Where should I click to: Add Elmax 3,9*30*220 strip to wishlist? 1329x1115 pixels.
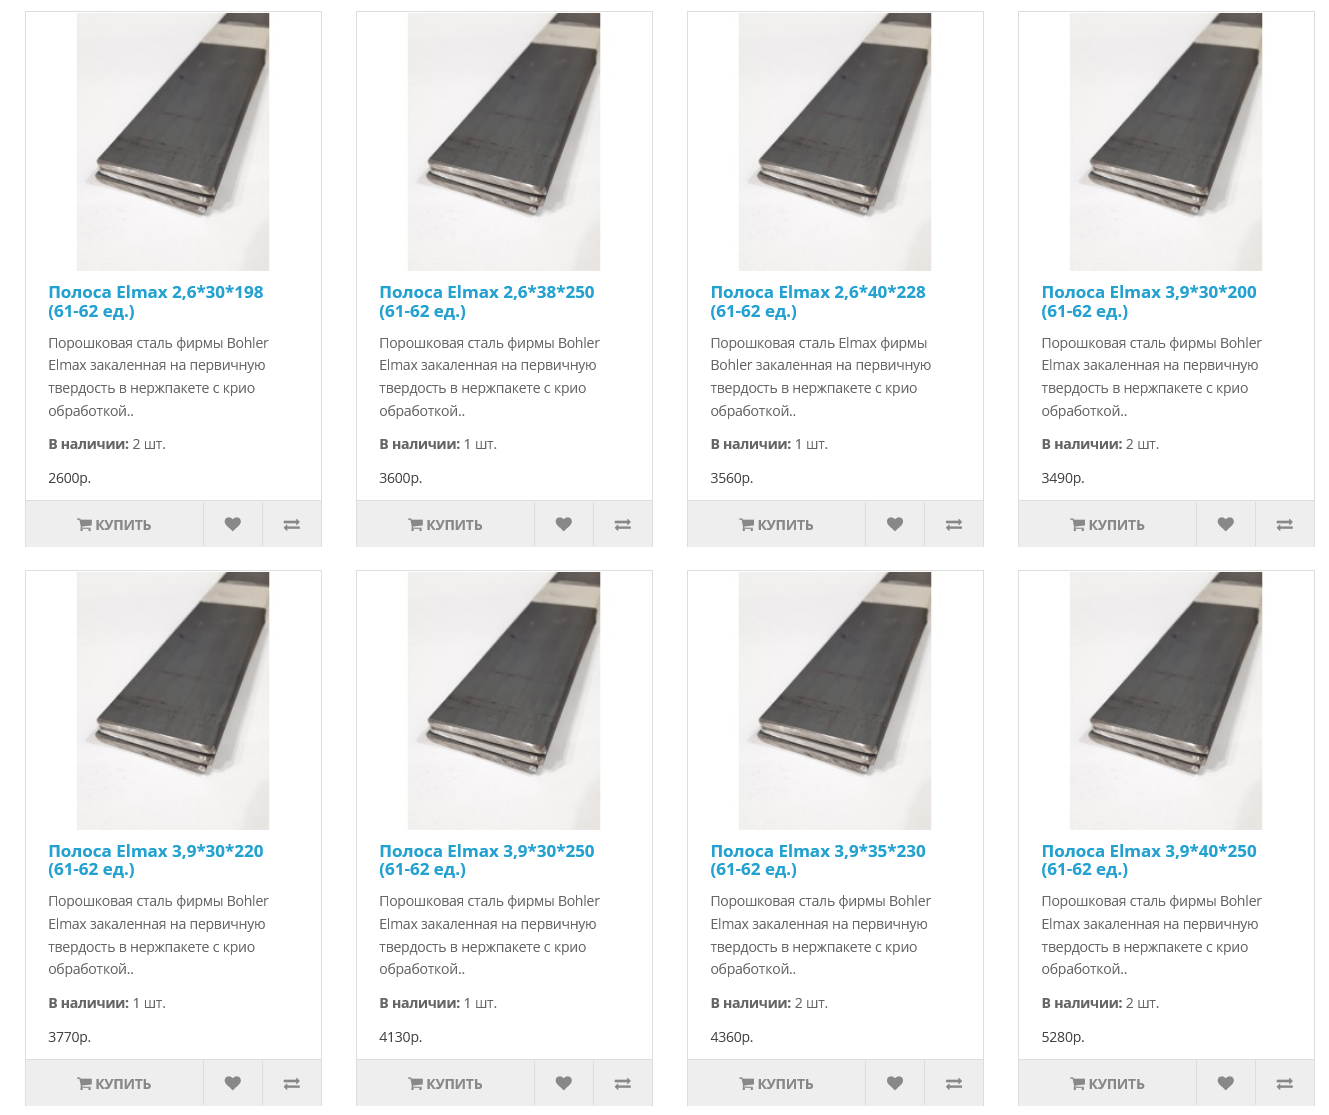[x=233, y=1083]
